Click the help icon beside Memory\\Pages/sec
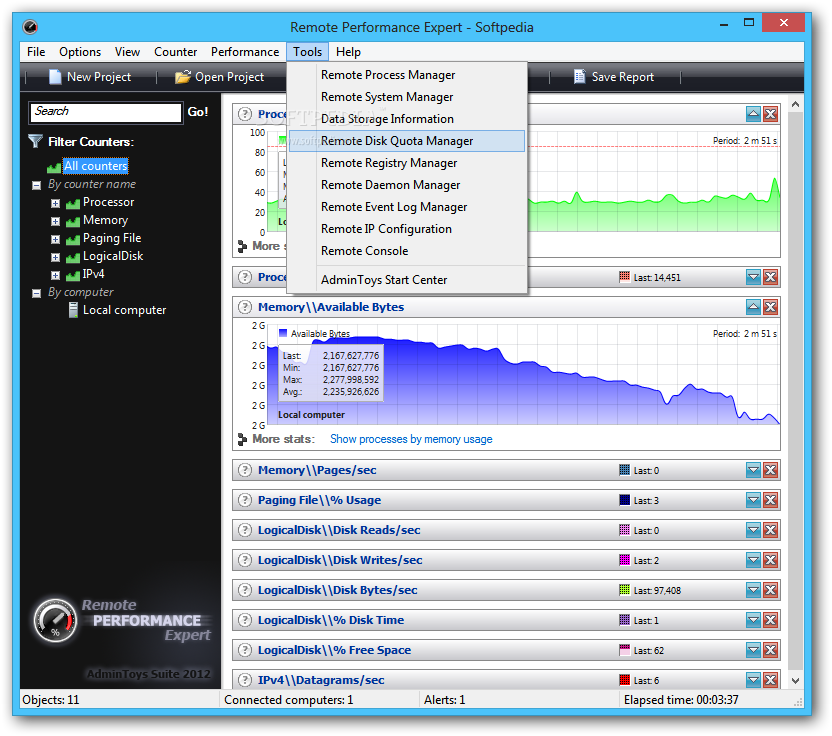The width and height of the screenshot is (832, 736). coord(245,470)
